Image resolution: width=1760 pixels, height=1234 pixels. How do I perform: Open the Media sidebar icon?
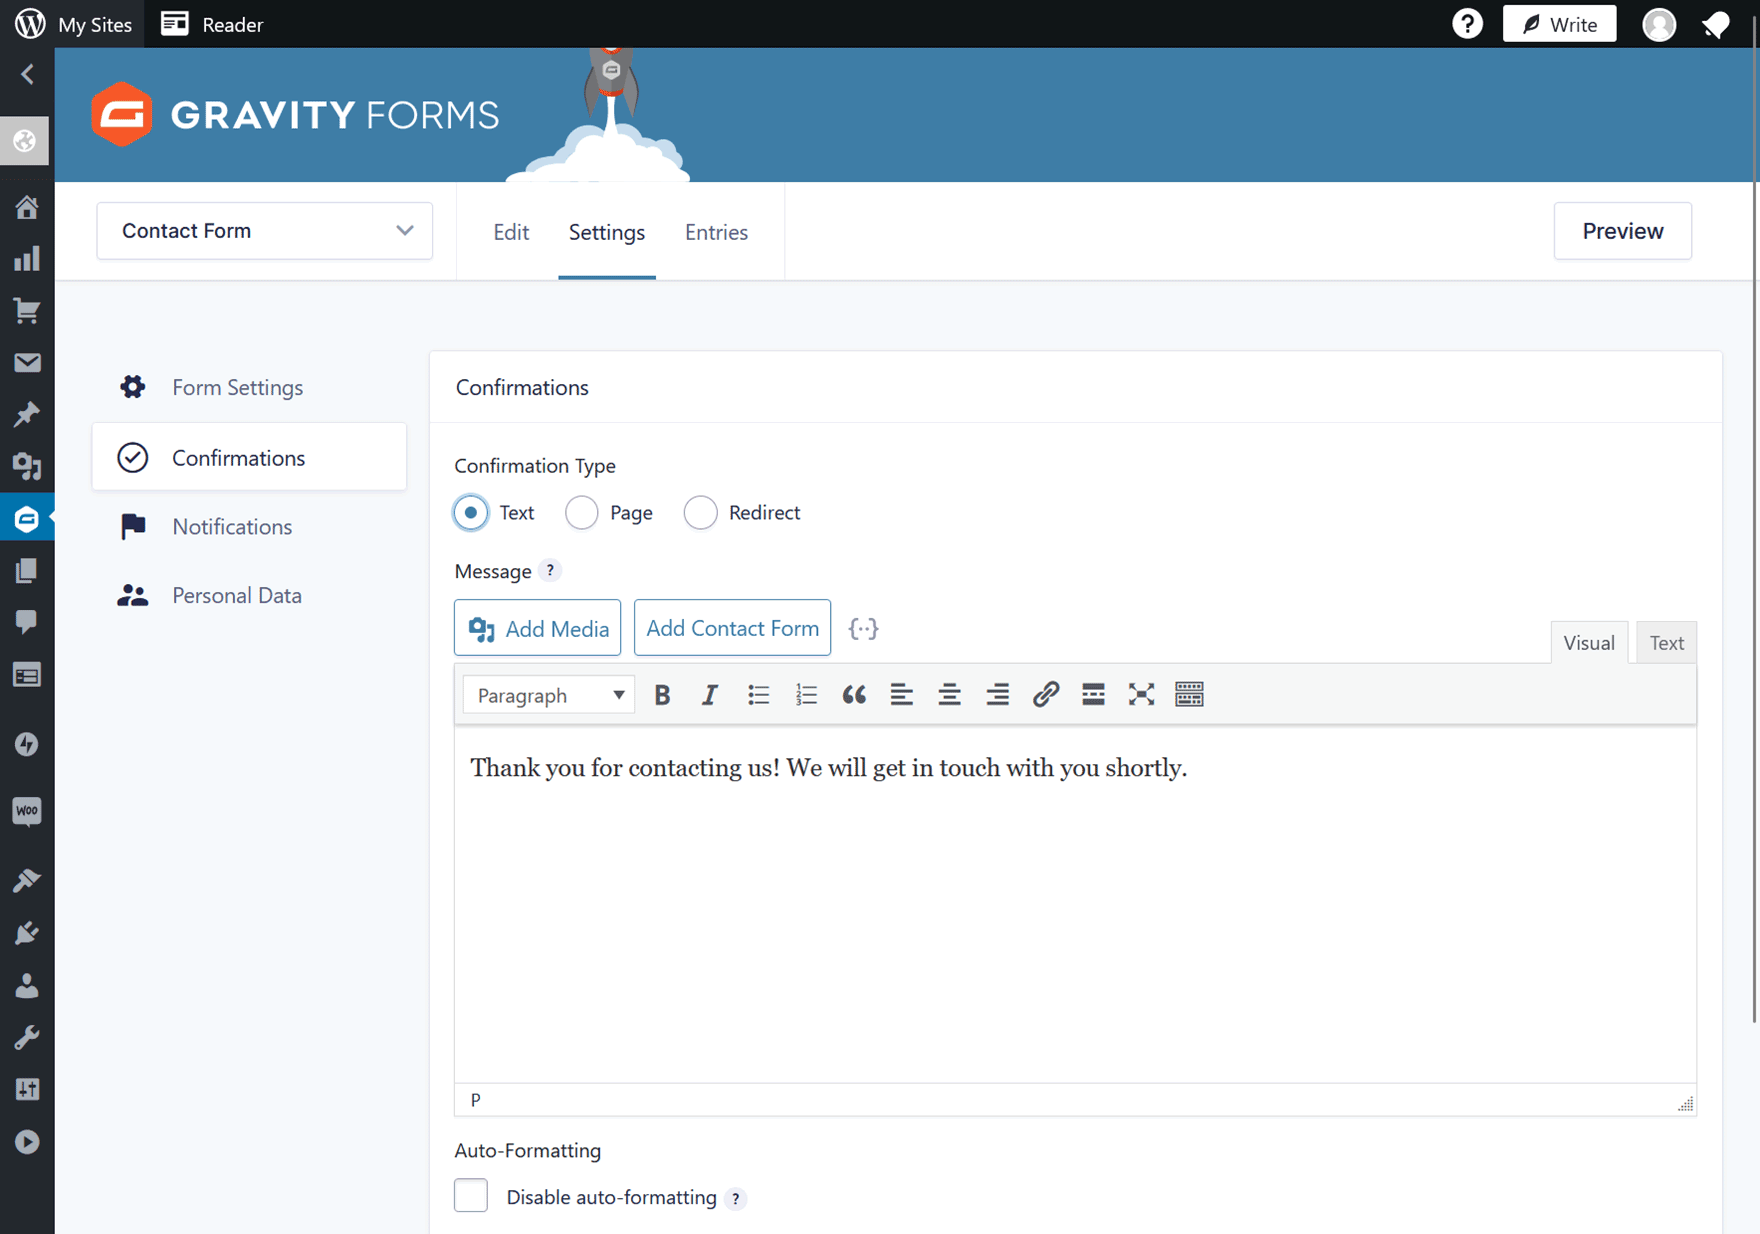click(27, 466)
